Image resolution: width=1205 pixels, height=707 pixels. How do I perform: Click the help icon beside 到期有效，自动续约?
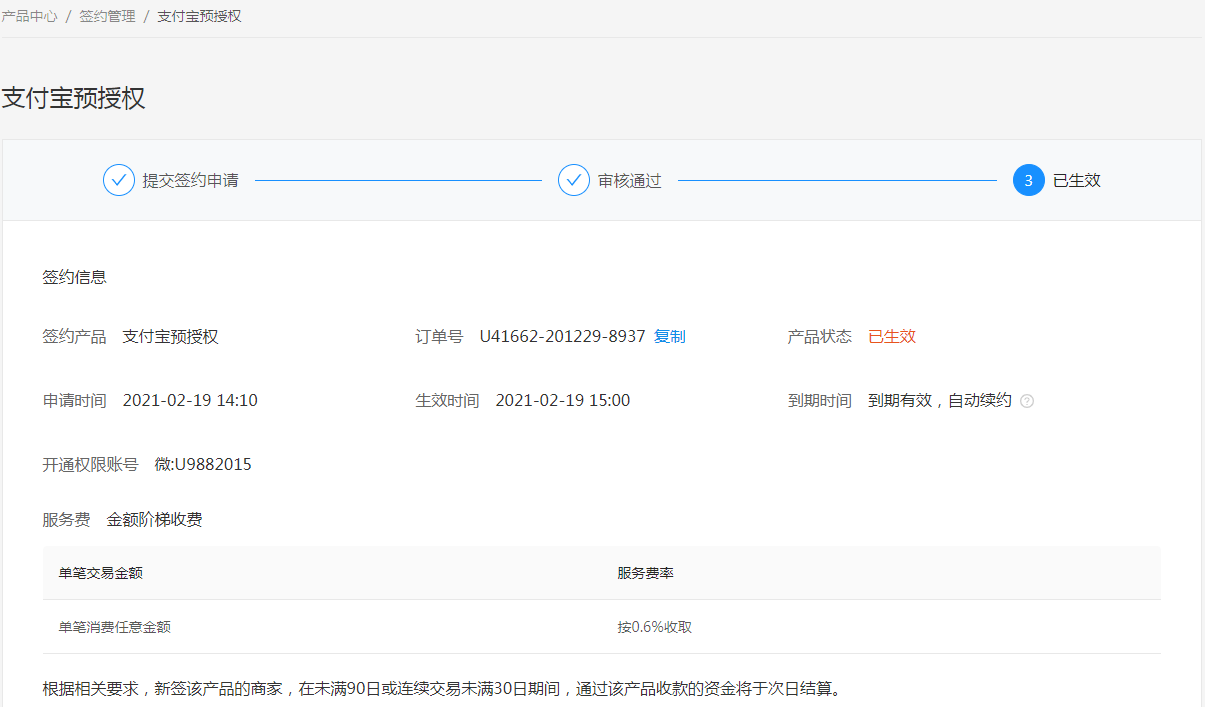click(x=1027, y=401)
